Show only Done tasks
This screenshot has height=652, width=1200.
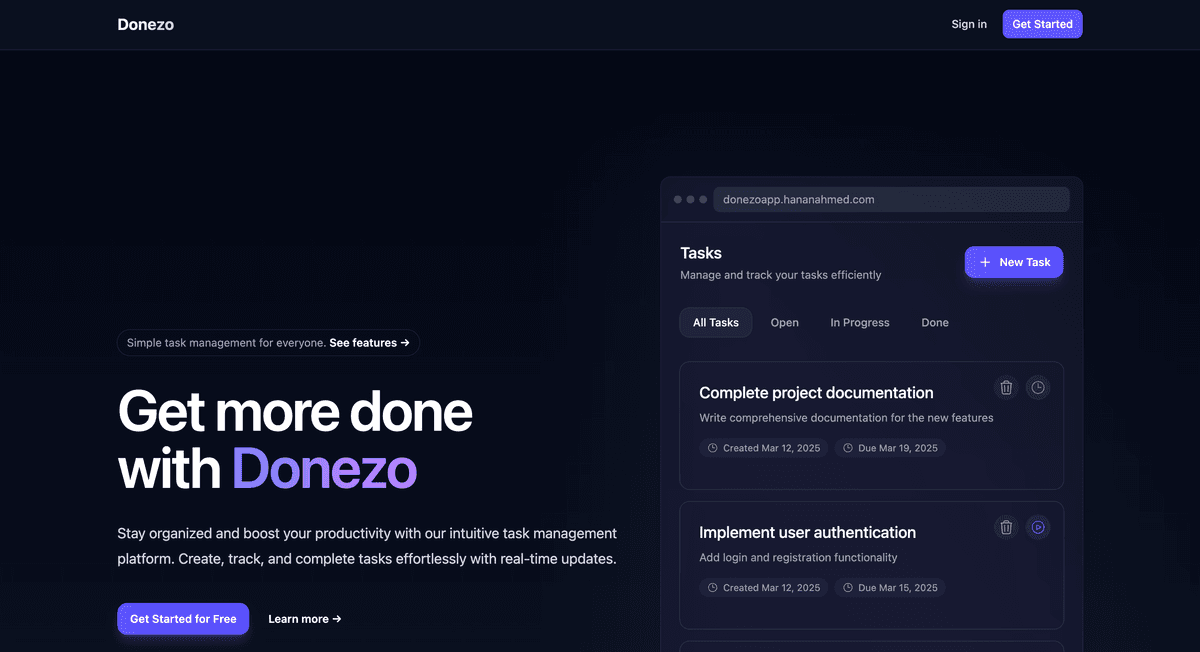click(934, 322)
